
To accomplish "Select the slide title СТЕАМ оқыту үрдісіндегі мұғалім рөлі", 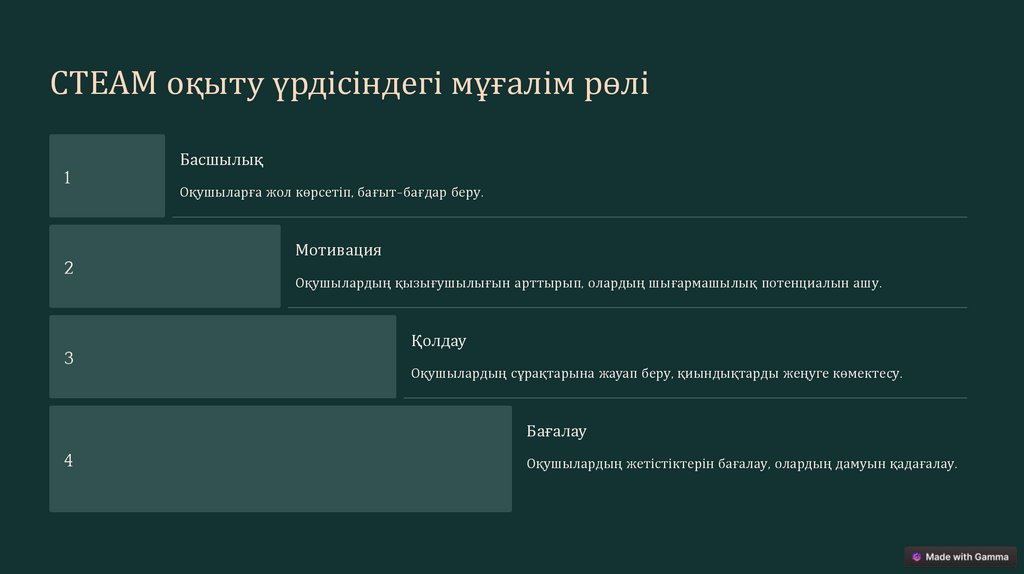I will coord(349,84).
